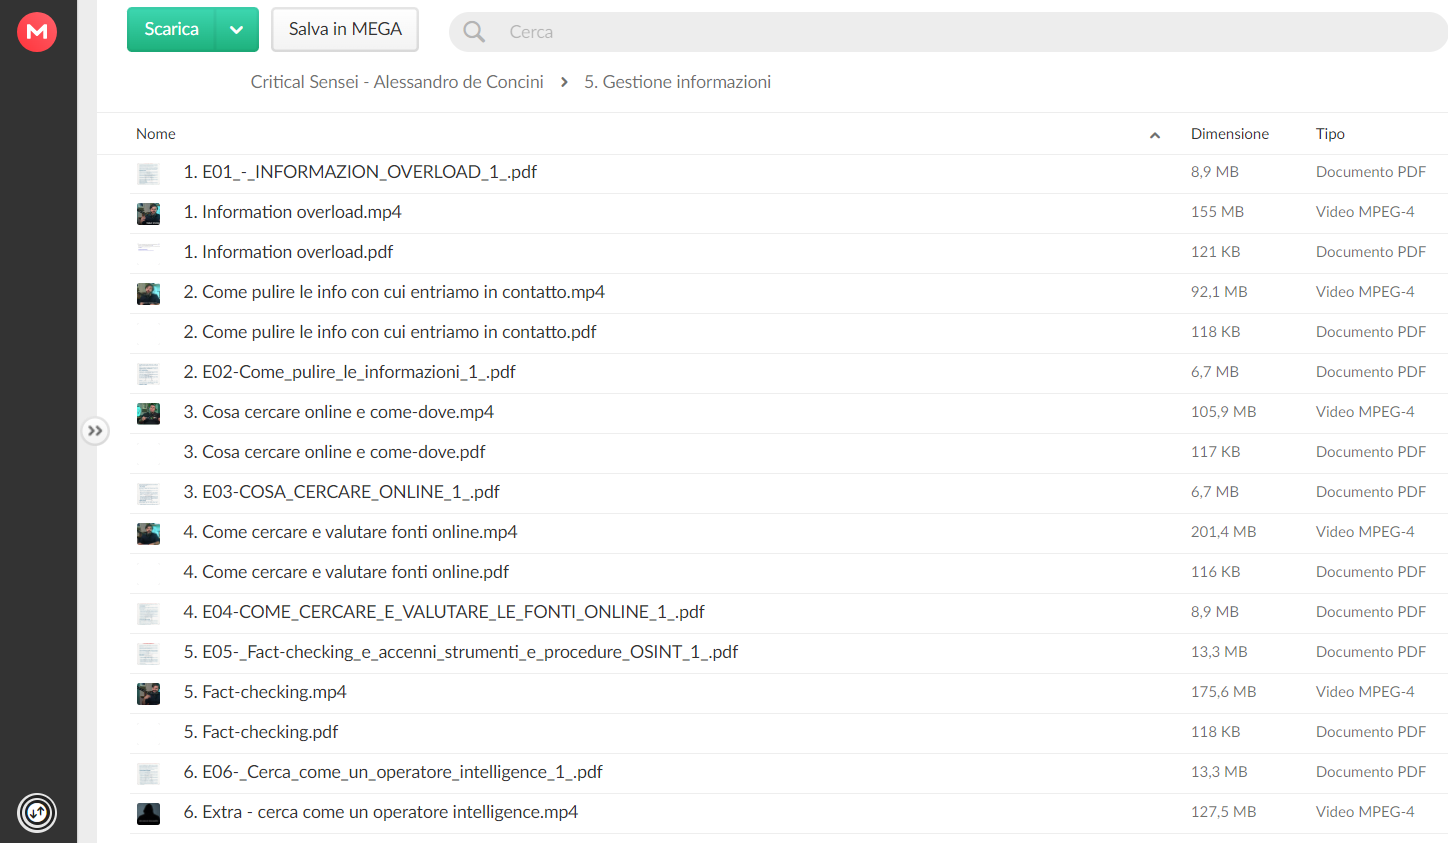The height and width of the screenshot is (843, 1448).
Task: Open the Scarica dropdown arrow
Action: [237, 30]
